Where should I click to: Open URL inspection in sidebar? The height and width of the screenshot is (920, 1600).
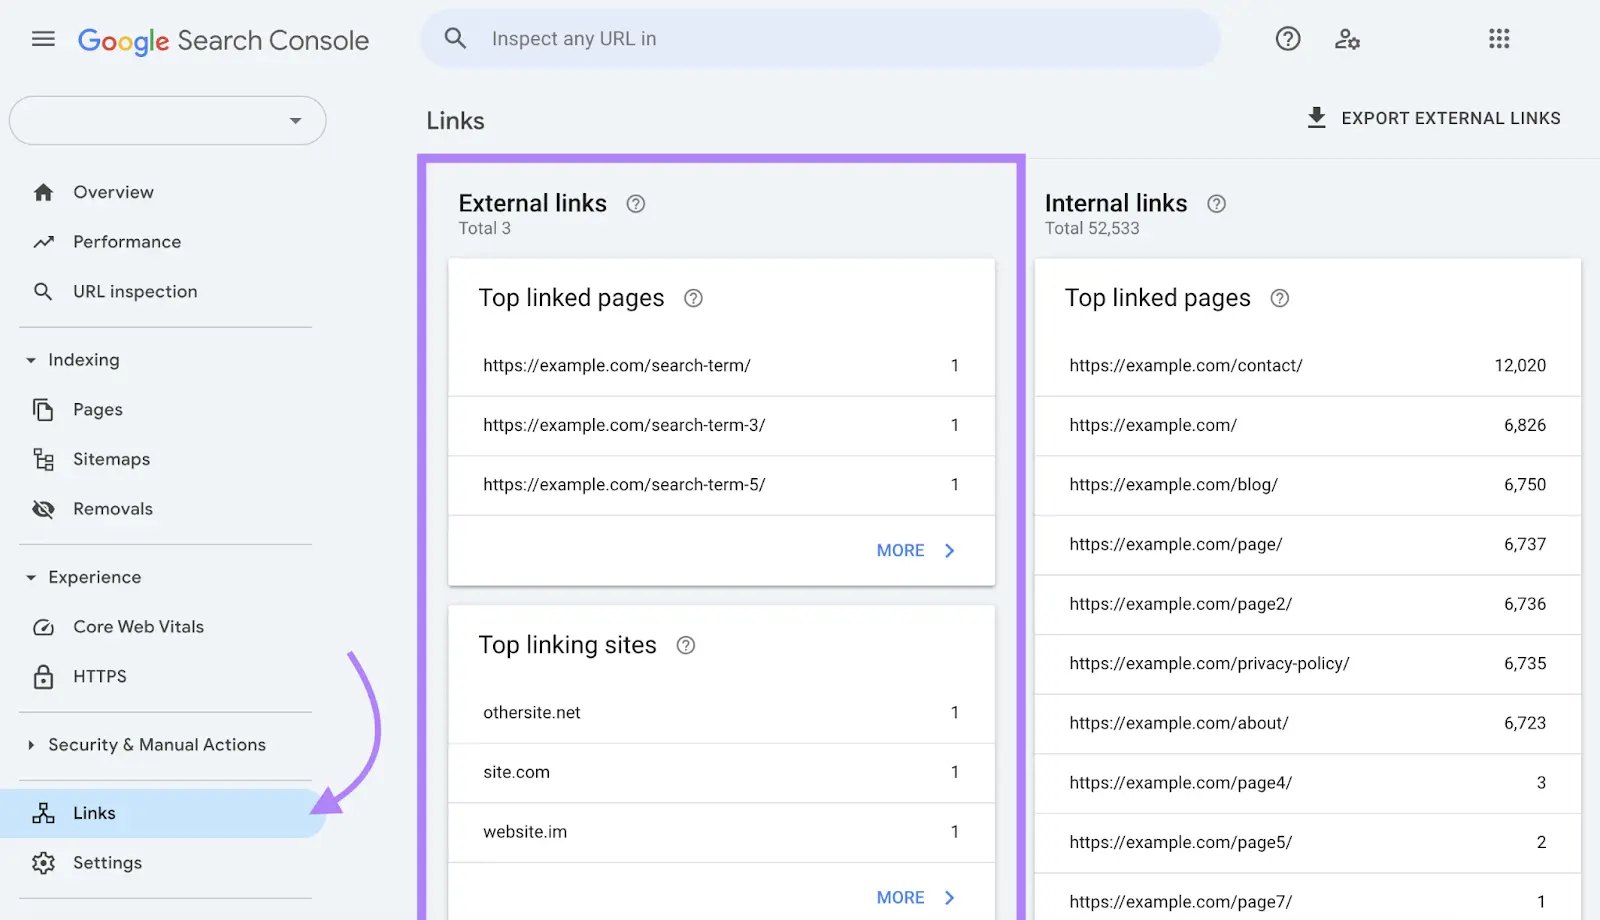tap(135, 291)
